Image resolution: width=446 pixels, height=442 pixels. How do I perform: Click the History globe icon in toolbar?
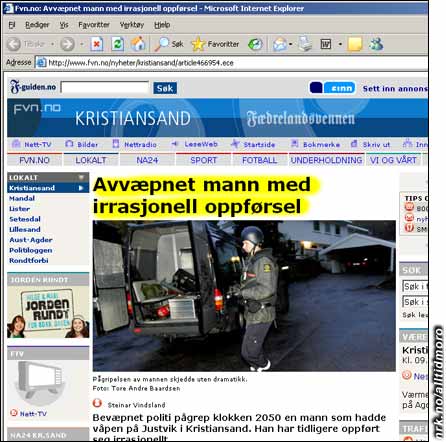coord(255,44)
